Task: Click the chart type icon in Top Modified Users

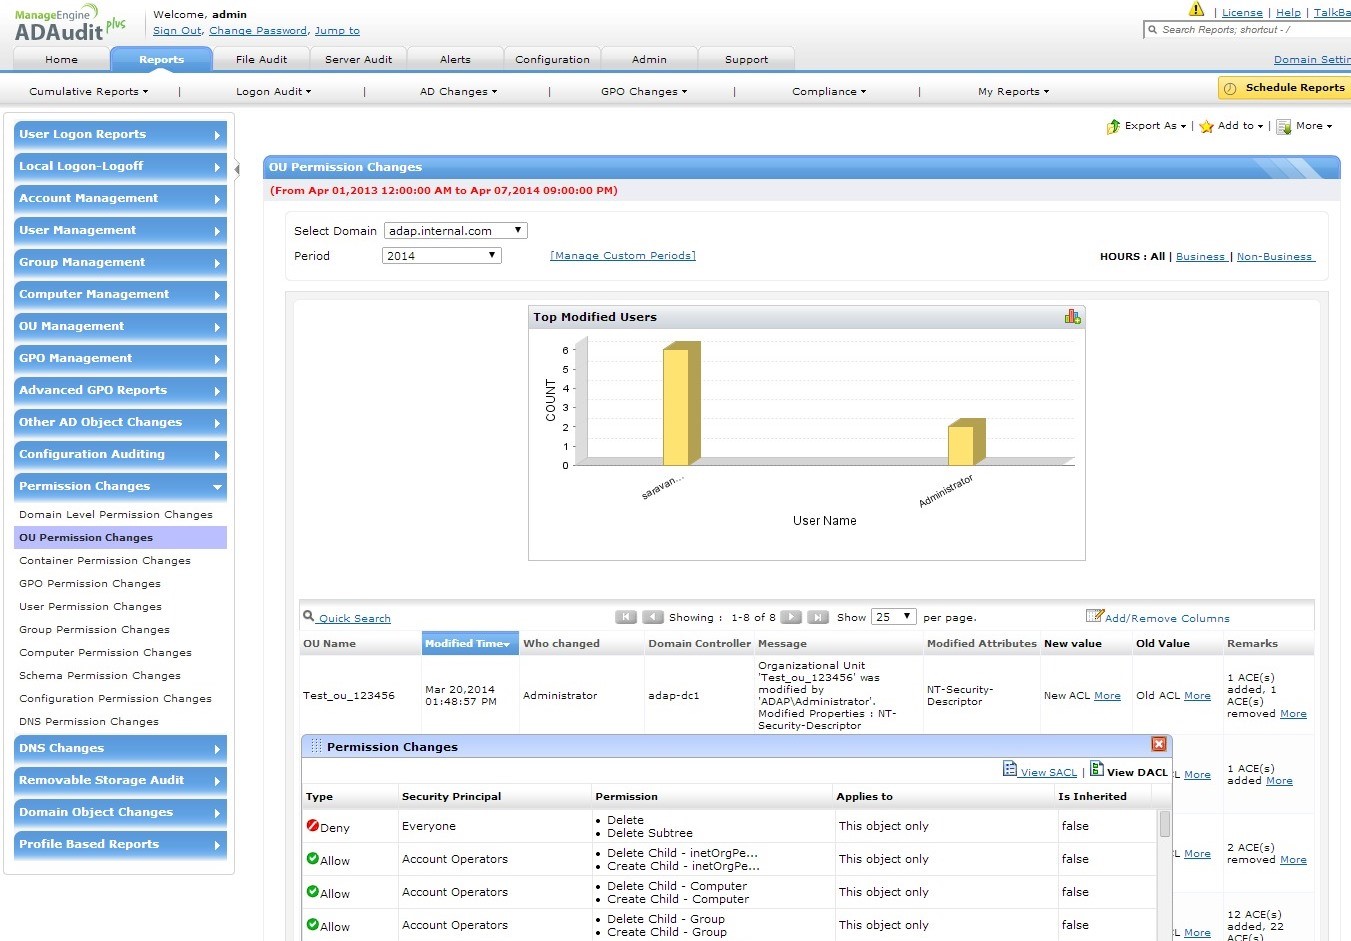Action: pyautogui.click(x=1072, y=317)
